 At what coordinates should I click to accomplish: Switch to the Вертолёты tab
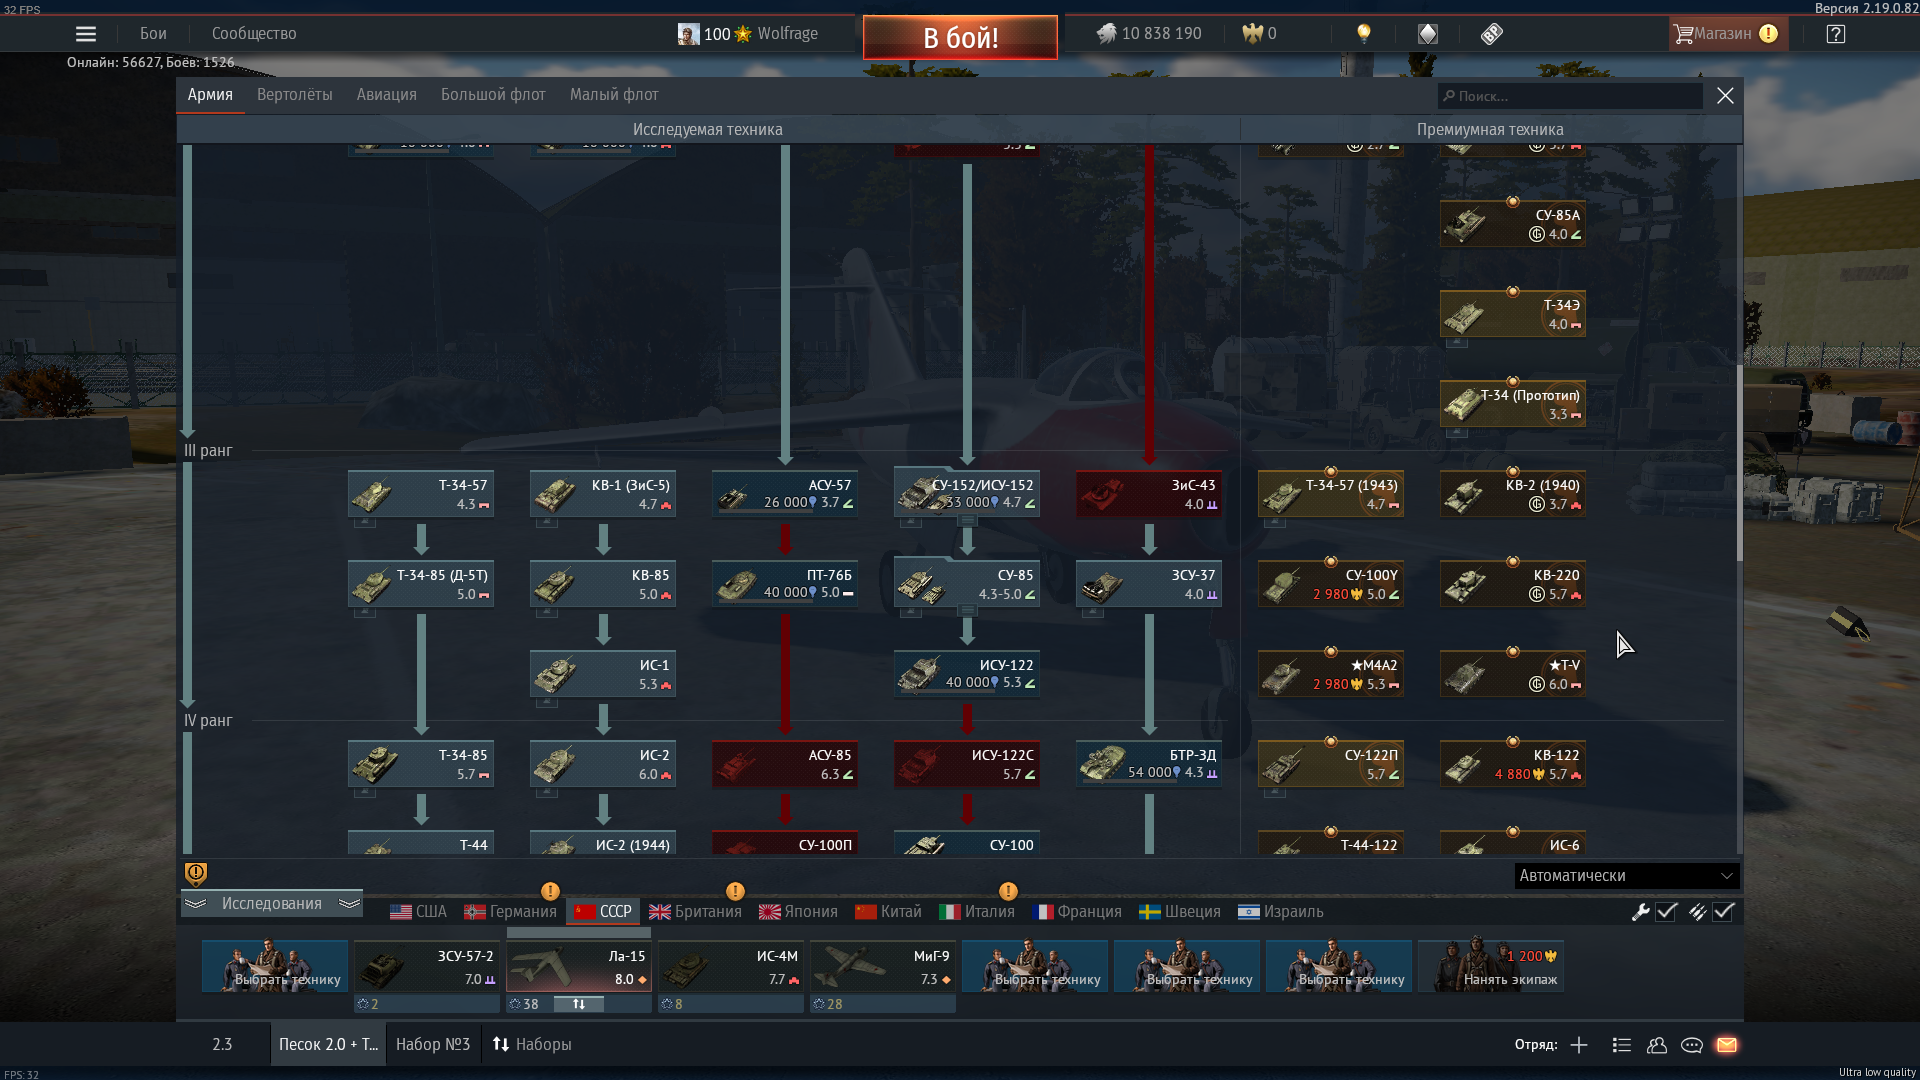coord(294,95)
